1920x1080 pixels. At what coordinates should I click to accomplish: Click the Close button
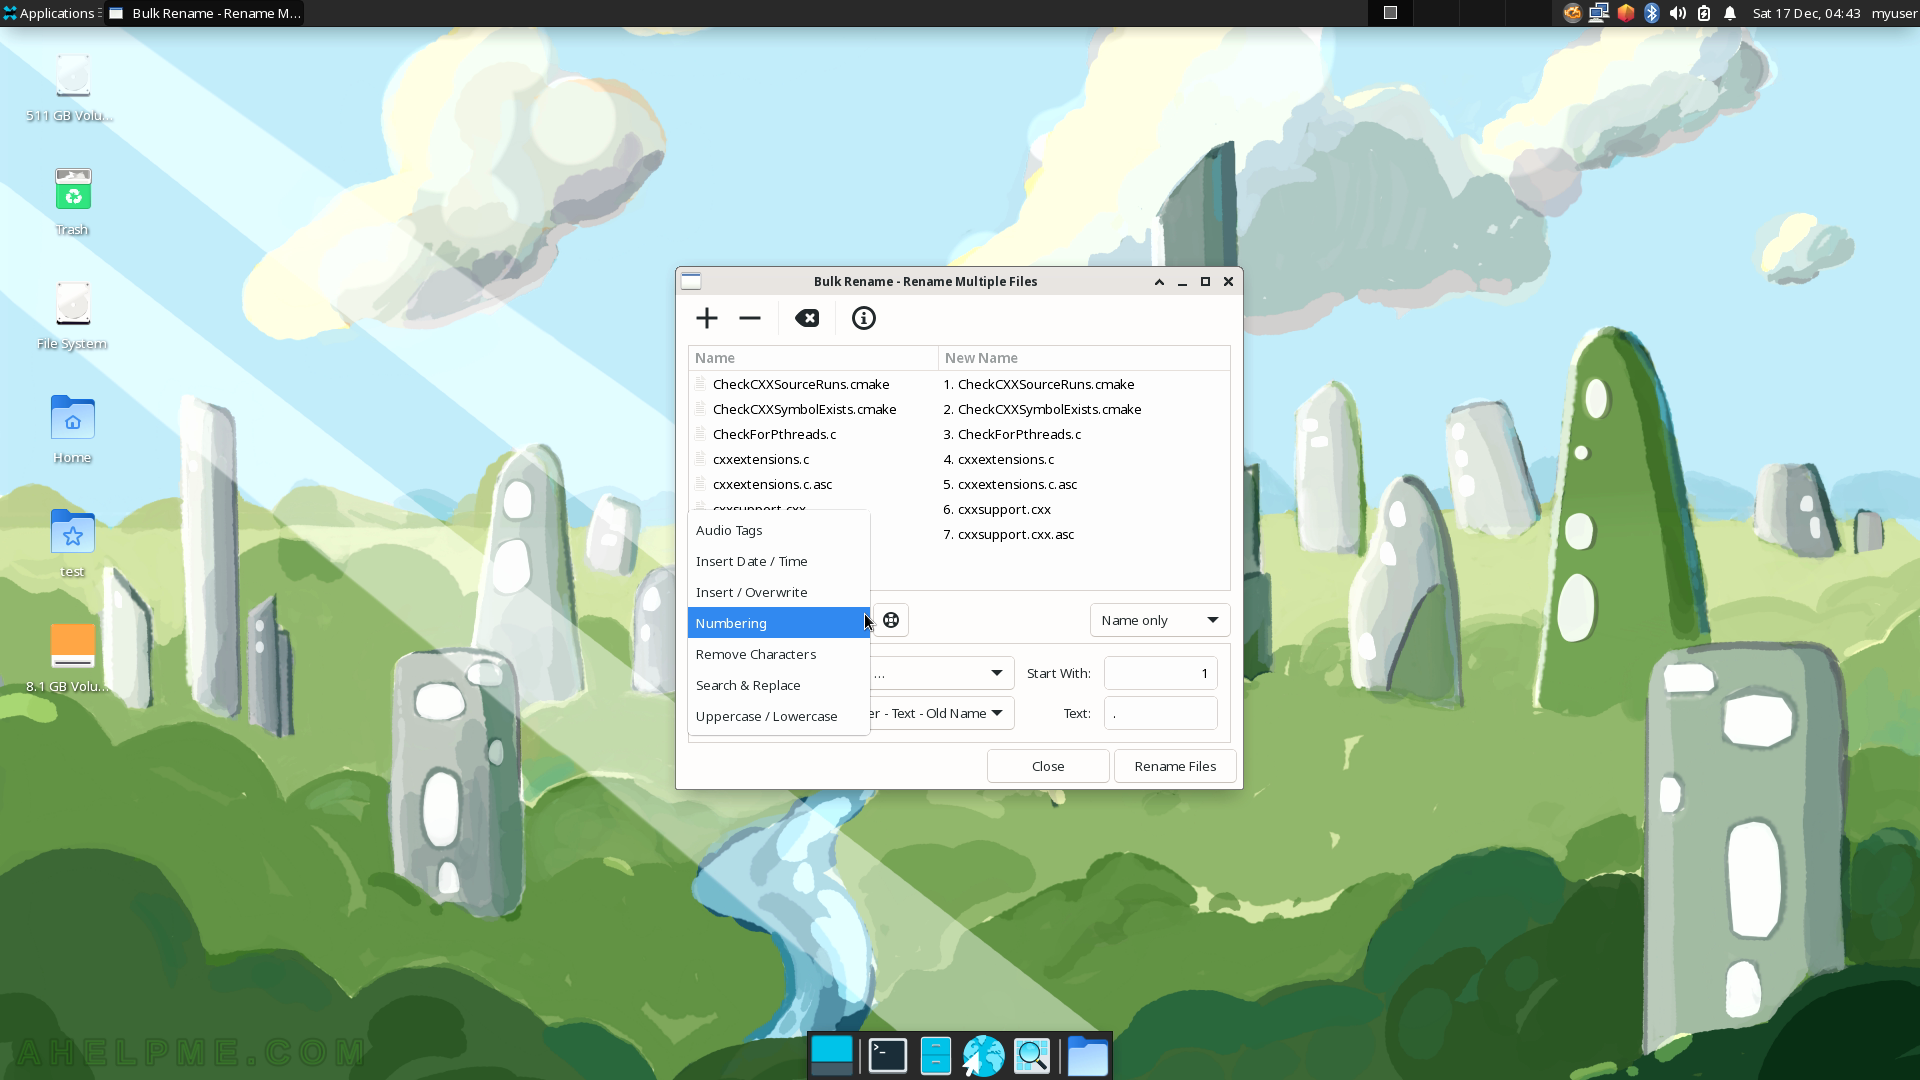point(1048,766)
